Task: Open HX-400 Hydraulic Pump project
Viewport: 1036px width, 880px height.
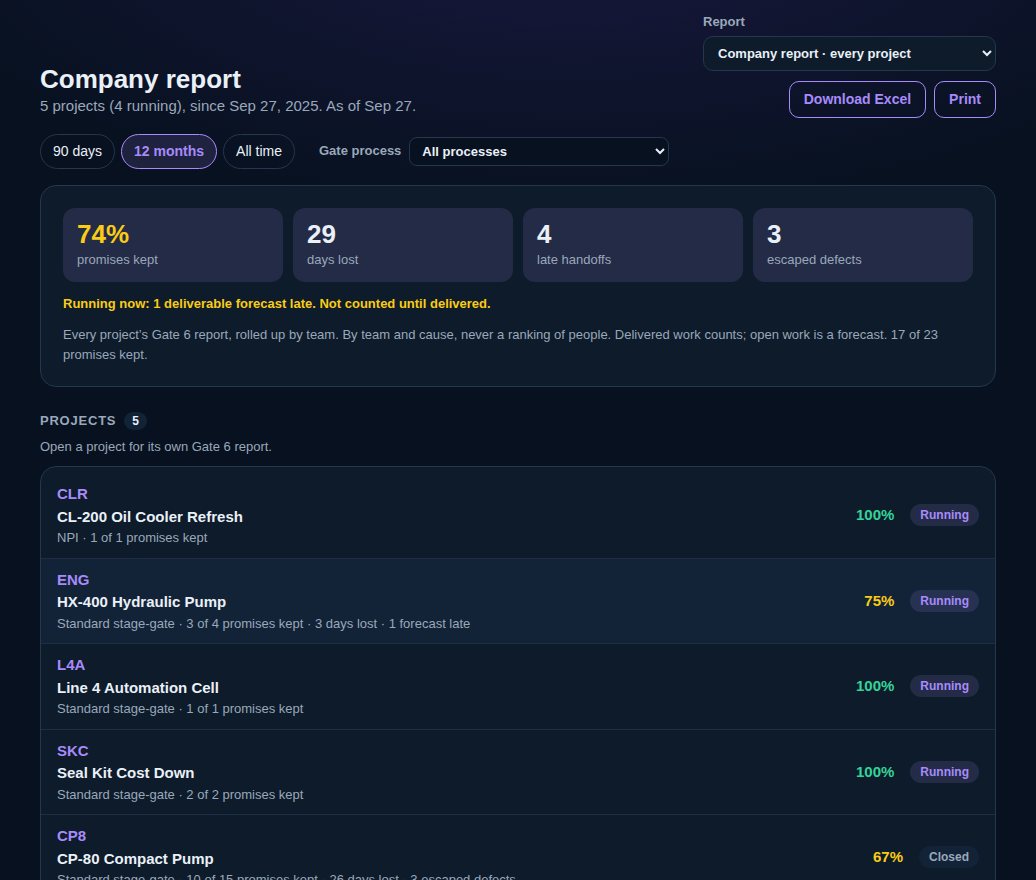Action: point(518,601)
